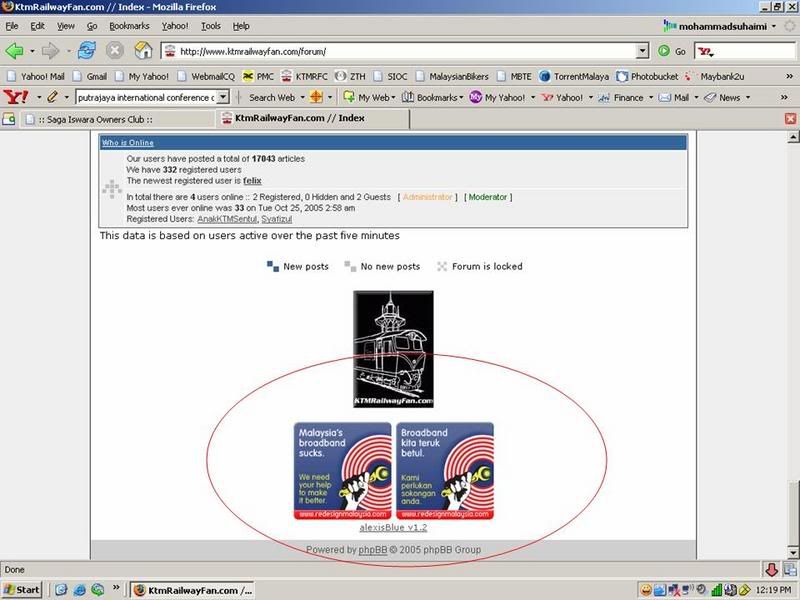Click the Broadband kita teruk betul banner
The width and height of the screenshot is (800, 600).
pyautogui.click(x=445, y=471)
